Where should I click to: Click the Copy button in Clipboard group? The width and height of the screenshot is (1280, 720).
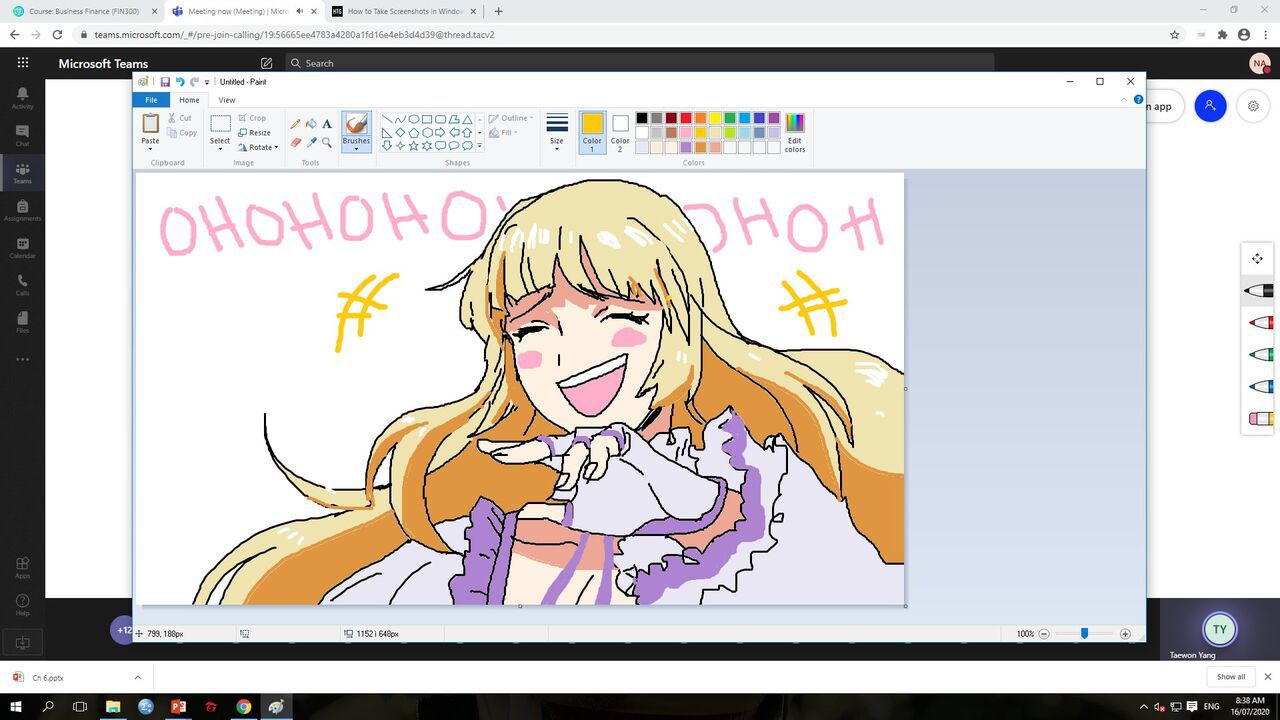182,132
